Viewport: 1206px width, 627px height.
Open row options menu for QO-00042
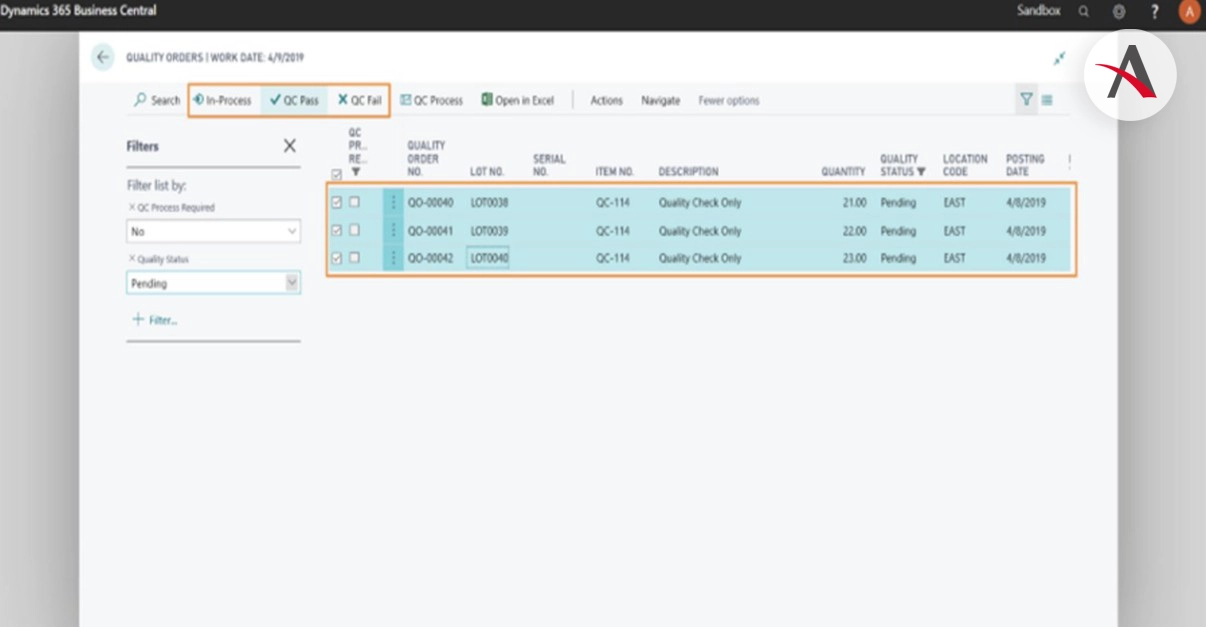393,258
